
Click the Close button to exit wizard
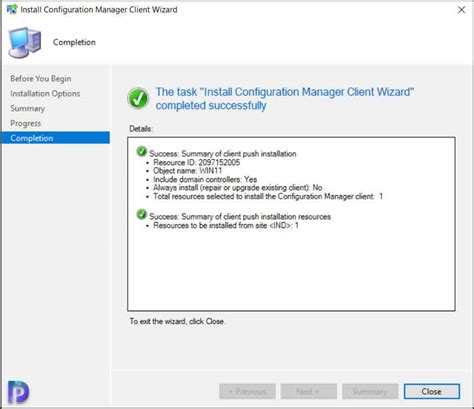point(432,391)
